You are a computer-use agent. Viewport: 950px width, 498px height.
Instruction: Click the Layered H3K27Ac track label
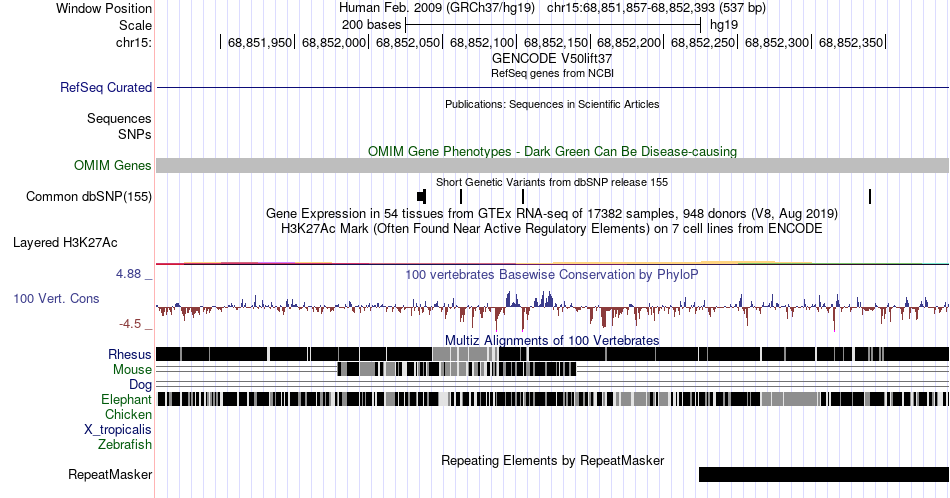click(65, 242)
